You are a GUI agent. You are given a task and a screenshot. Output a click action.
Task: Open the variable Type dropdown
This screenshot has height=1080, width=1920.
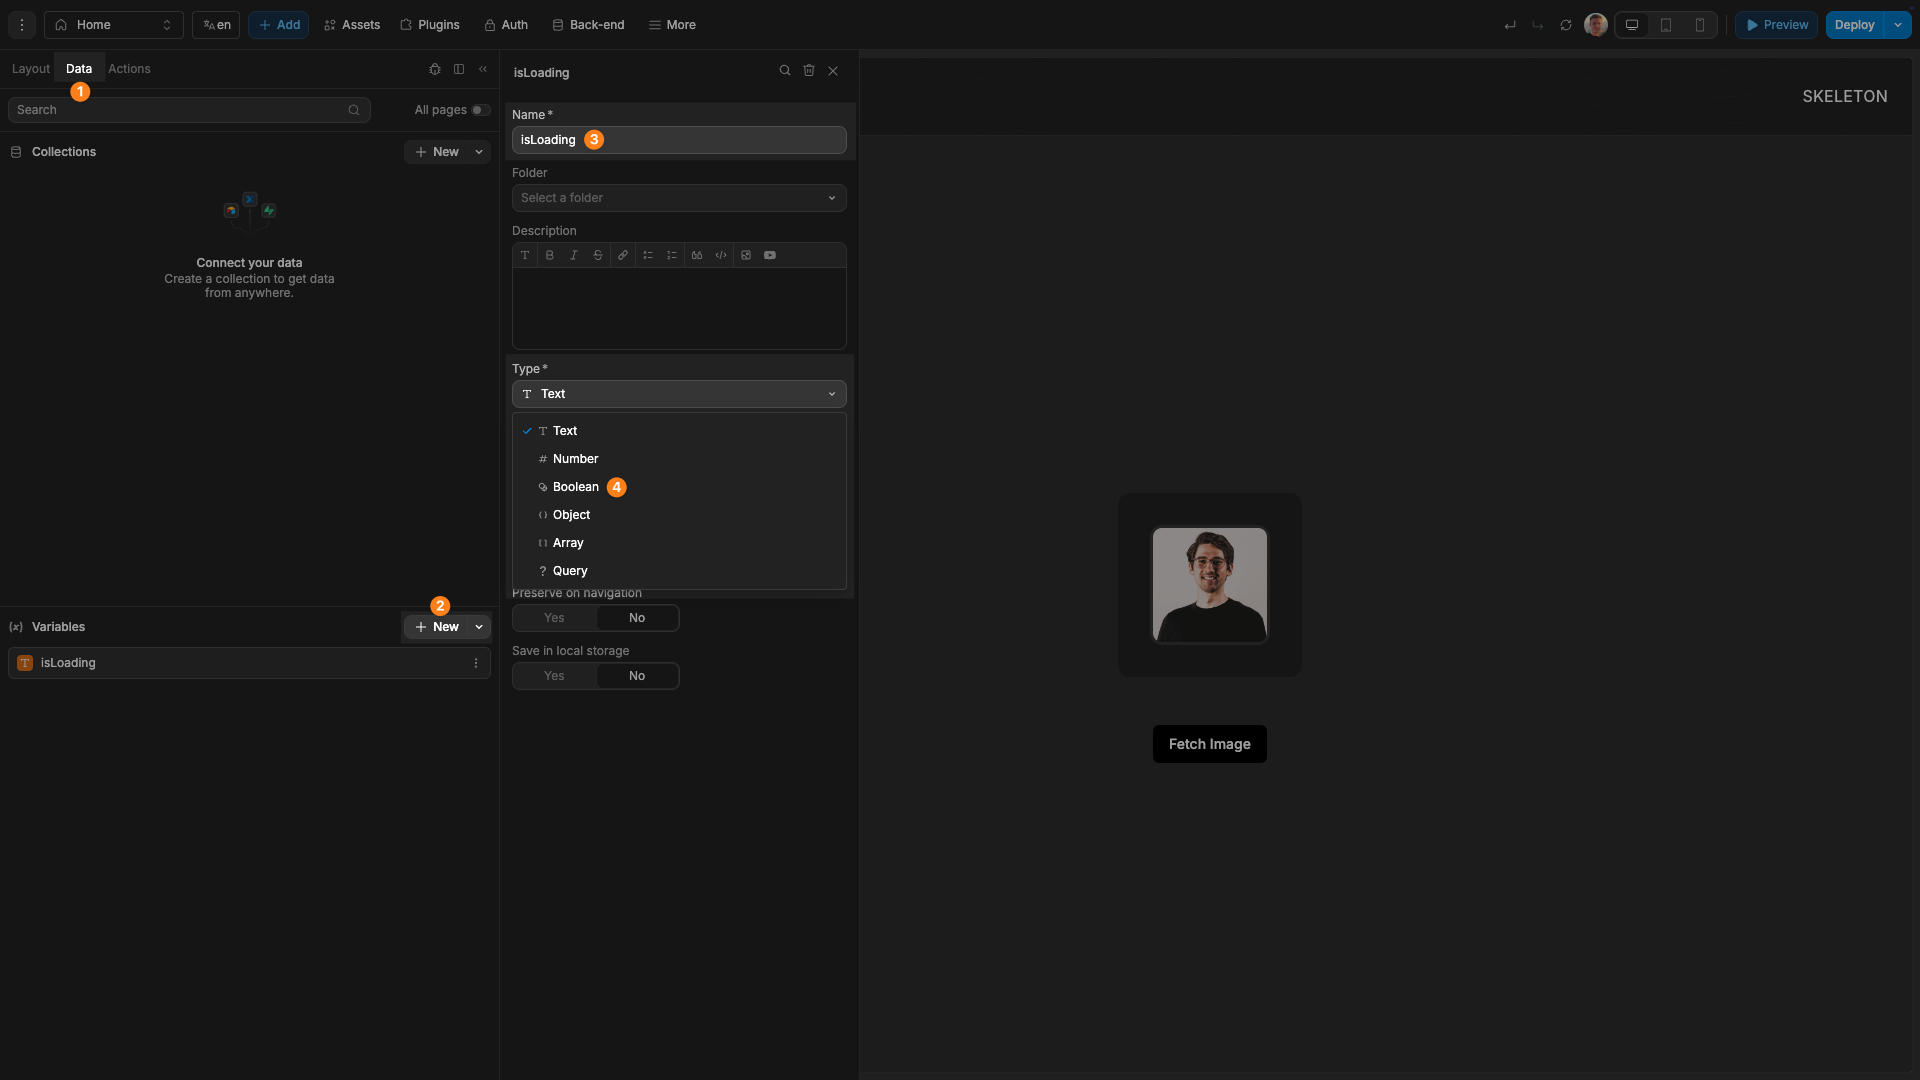[678, 394]
